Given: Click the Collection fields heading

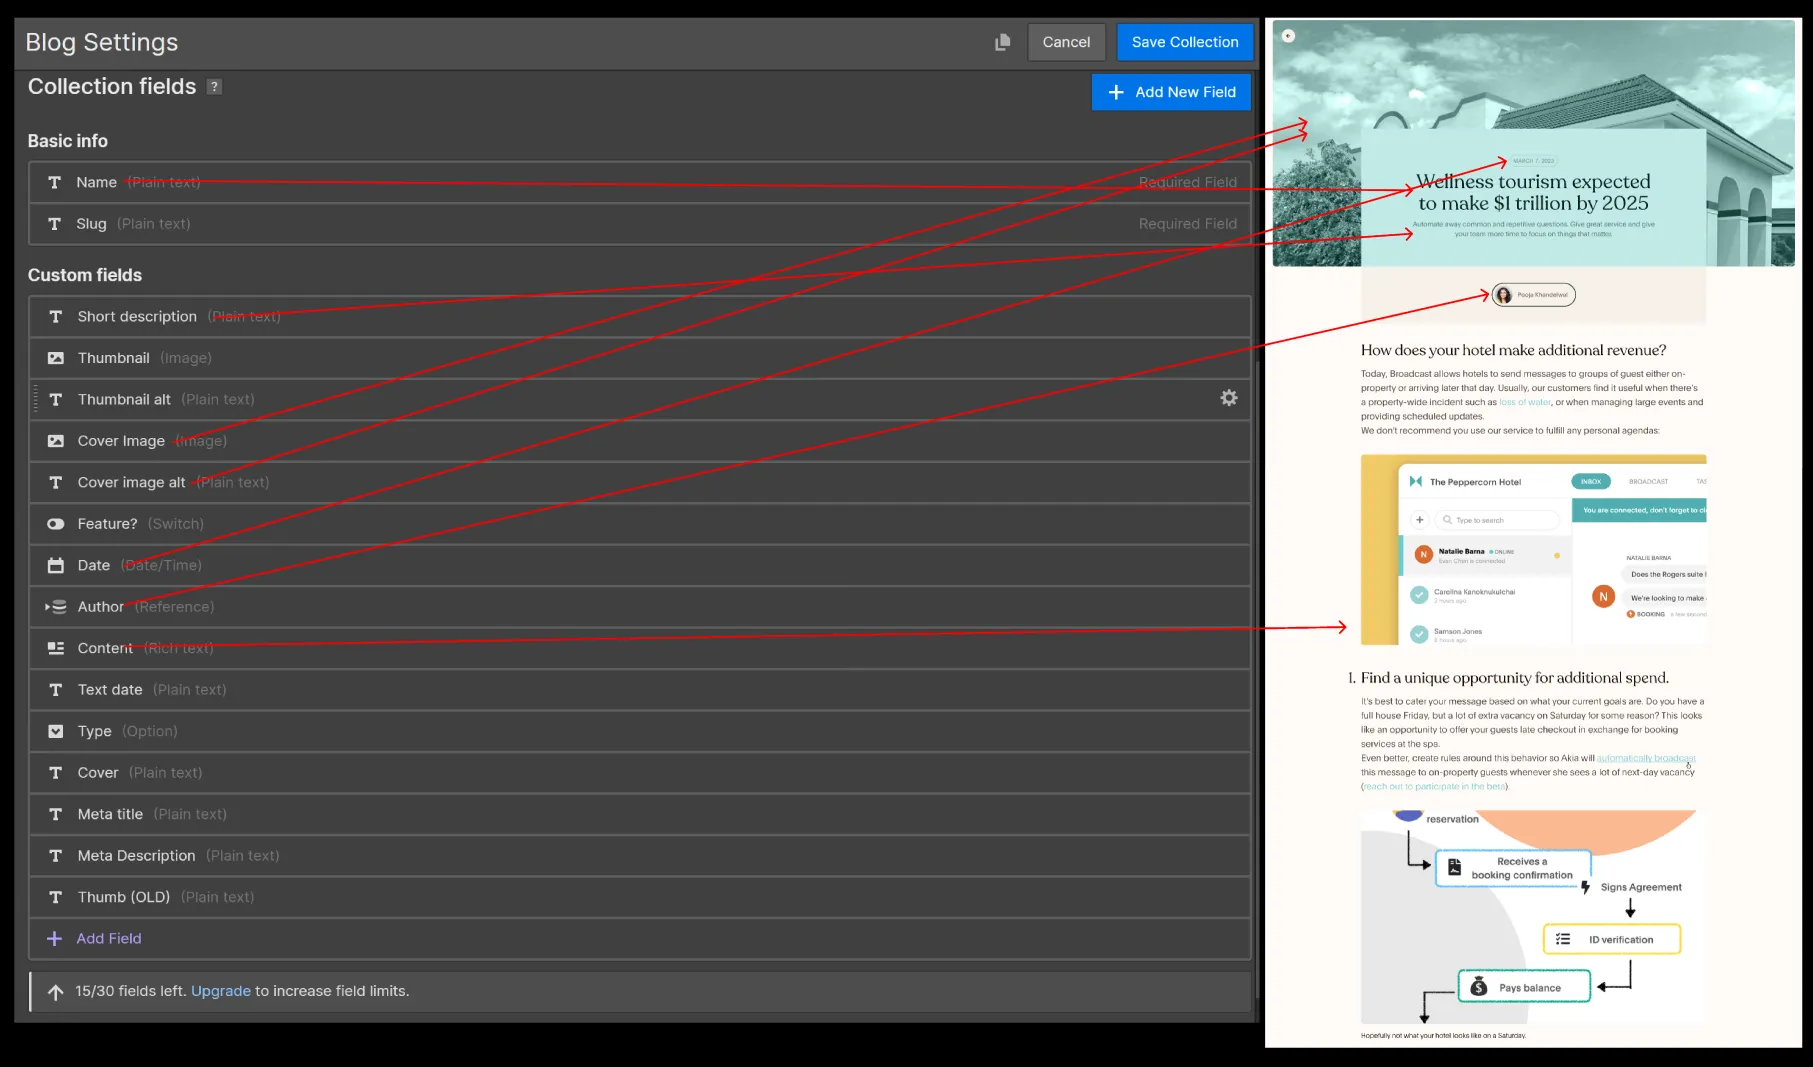Looking at the screenshot, I should click(x=112, y=87).
